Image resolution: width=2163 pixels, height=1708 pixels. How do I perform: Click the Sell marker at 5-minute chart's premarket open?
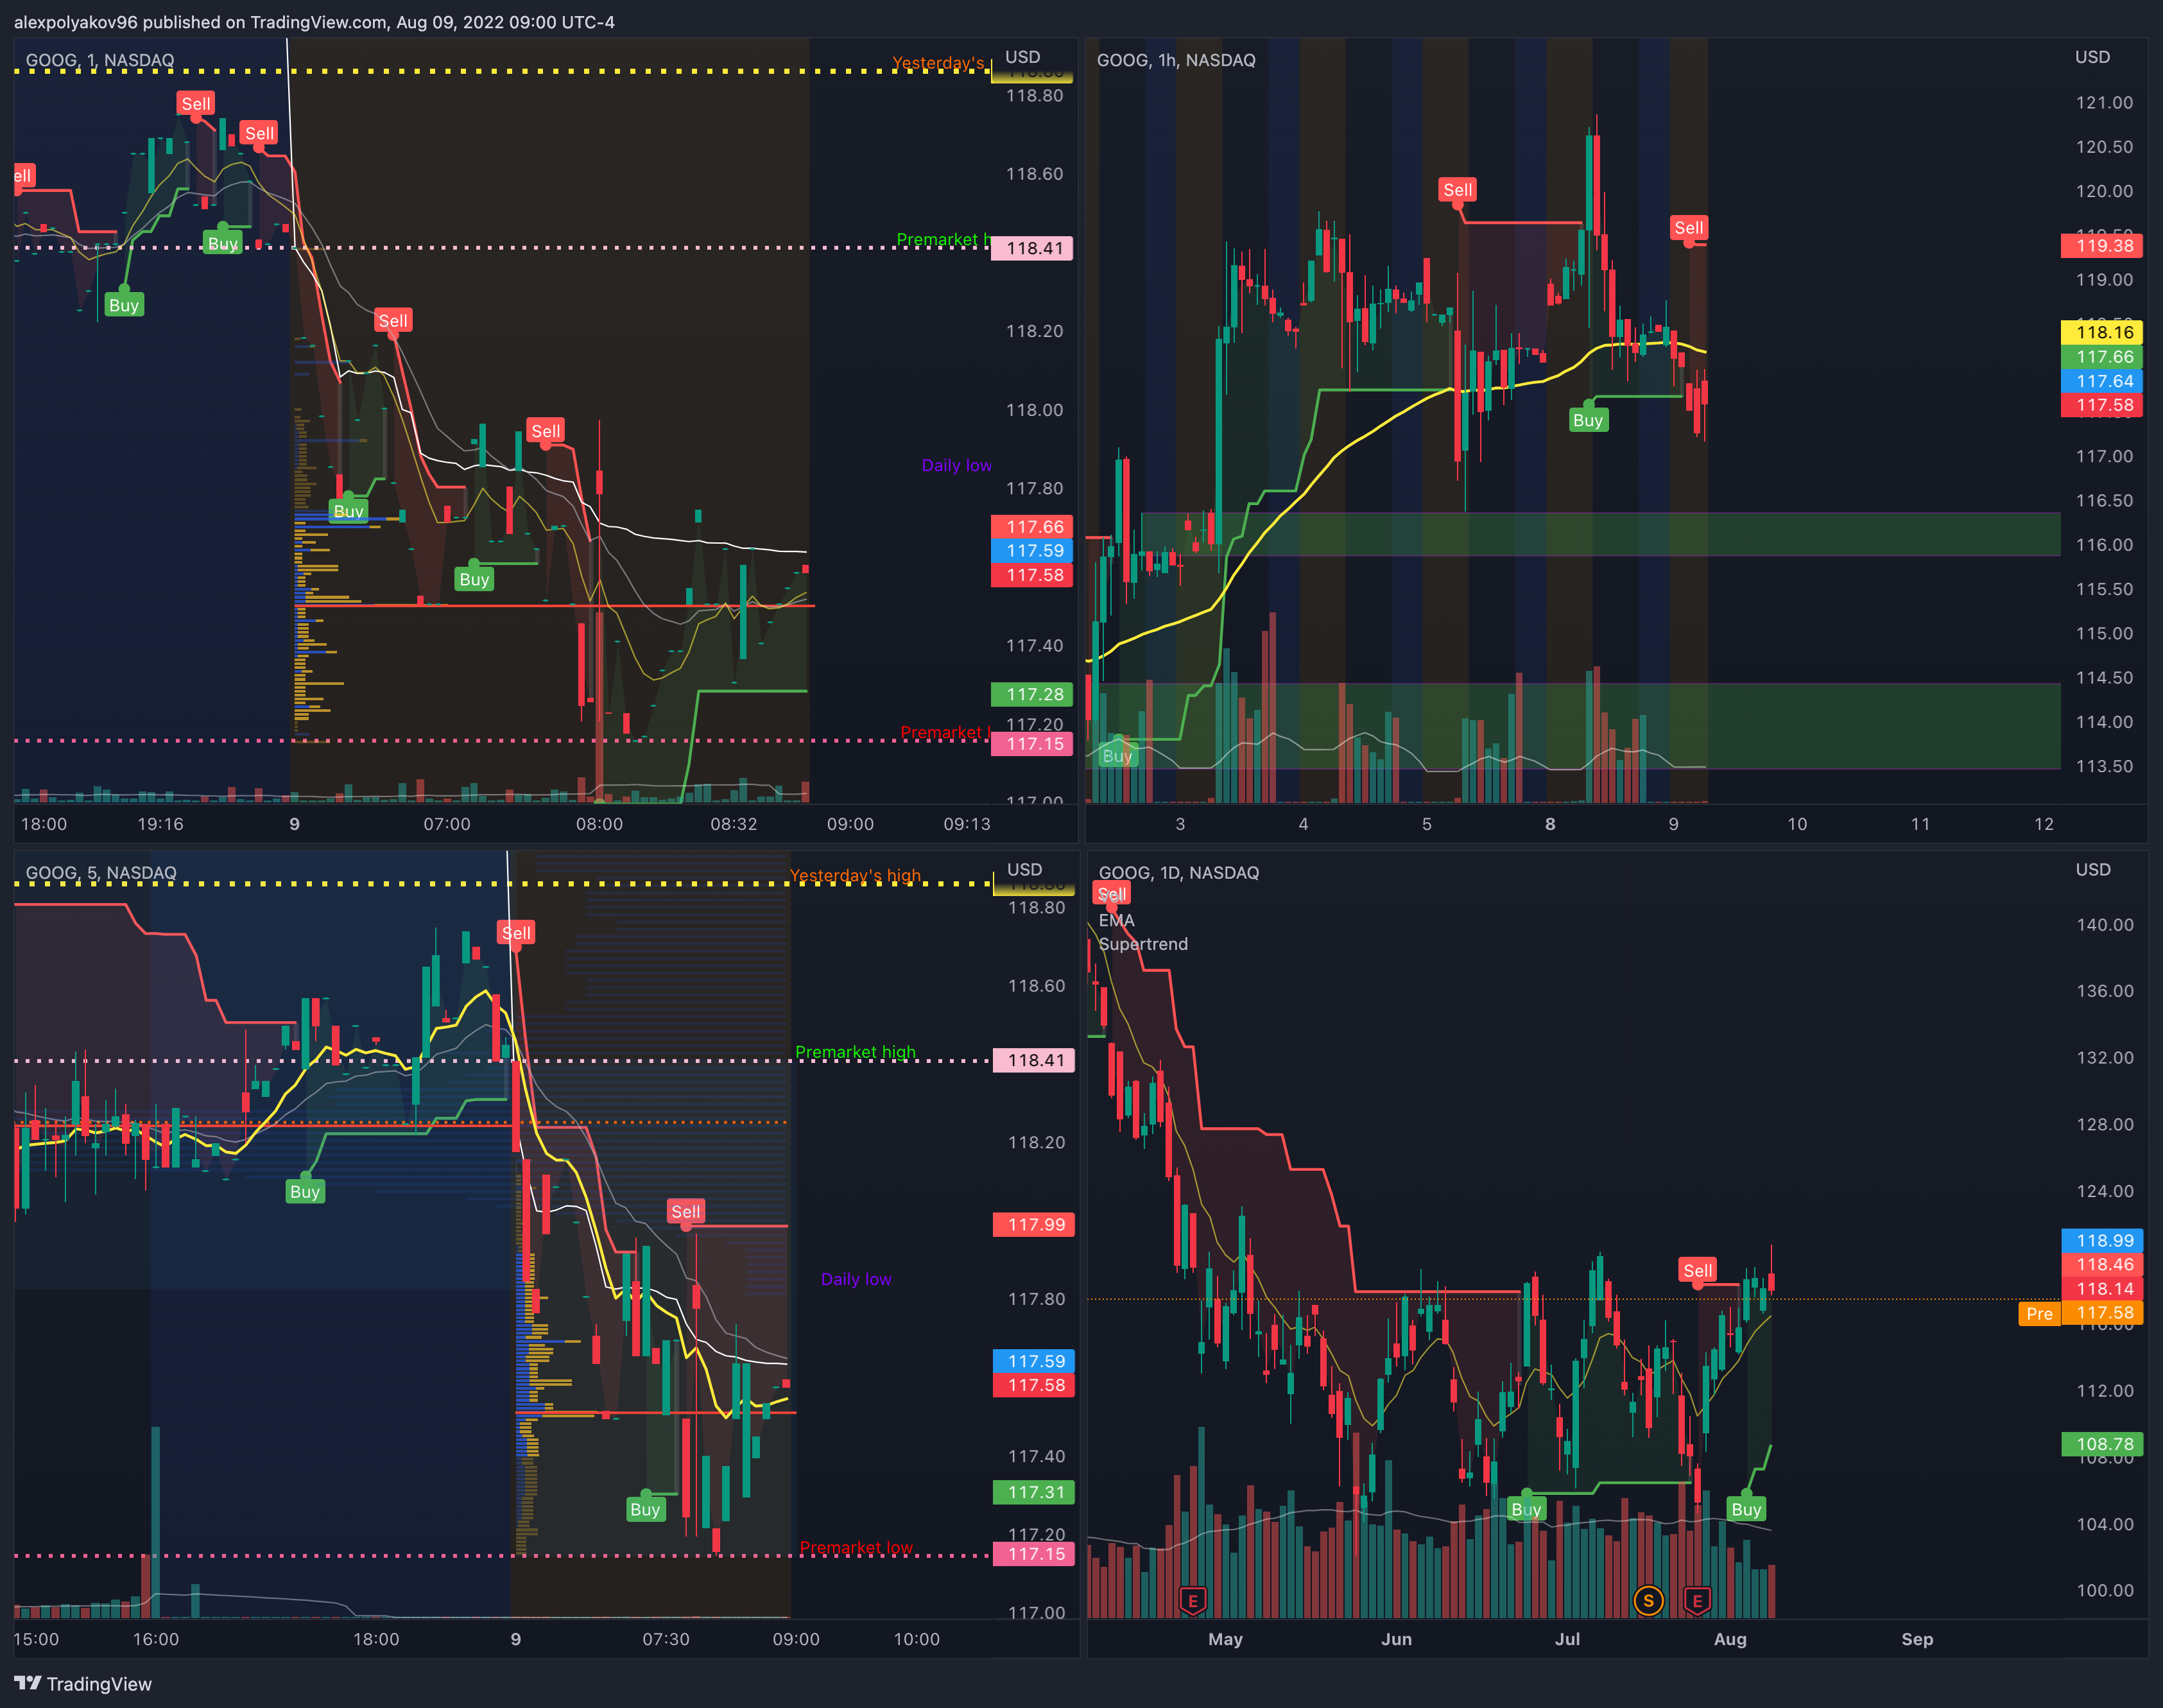pyautogui.click(x=516, y=933)
